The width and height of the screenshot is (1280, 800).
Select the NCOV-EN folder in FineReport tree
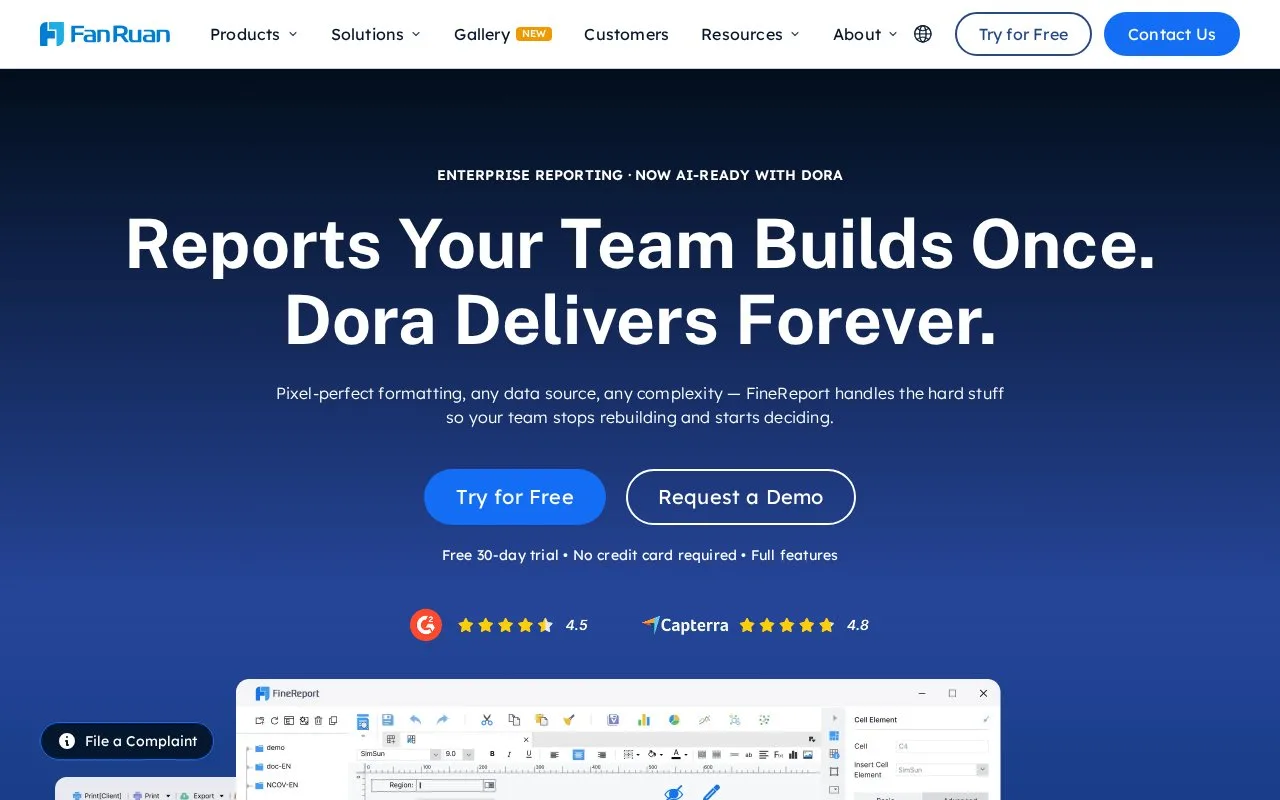click(278, 785)
